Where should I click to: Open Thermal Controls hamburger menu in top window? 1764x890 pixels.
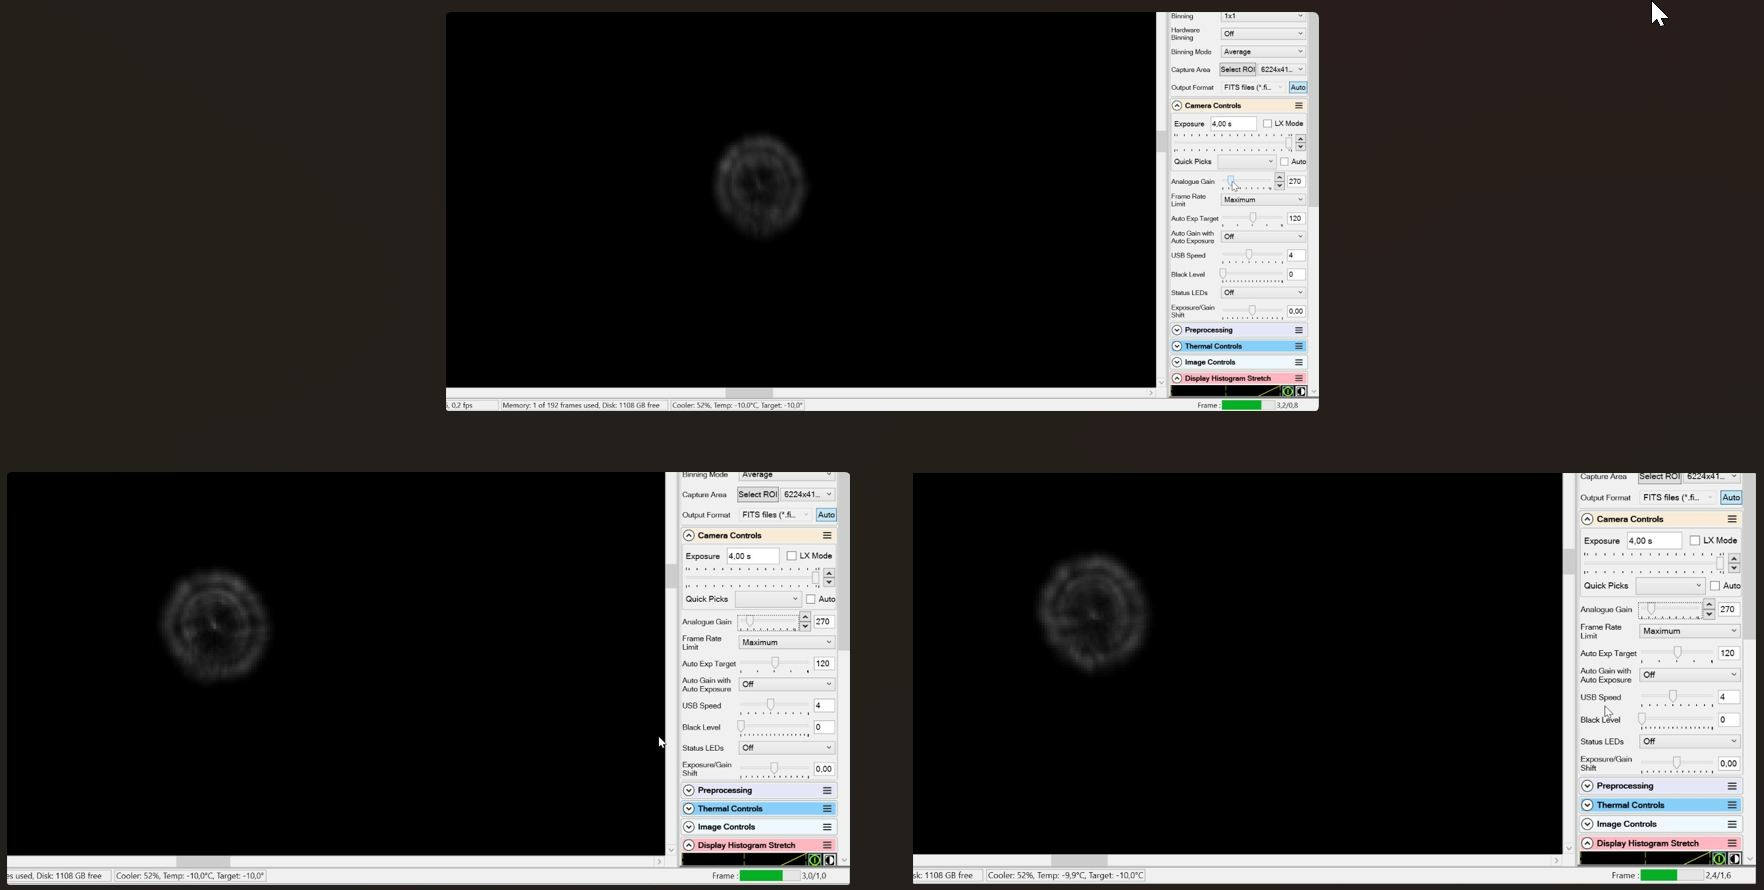(1299, 346)
